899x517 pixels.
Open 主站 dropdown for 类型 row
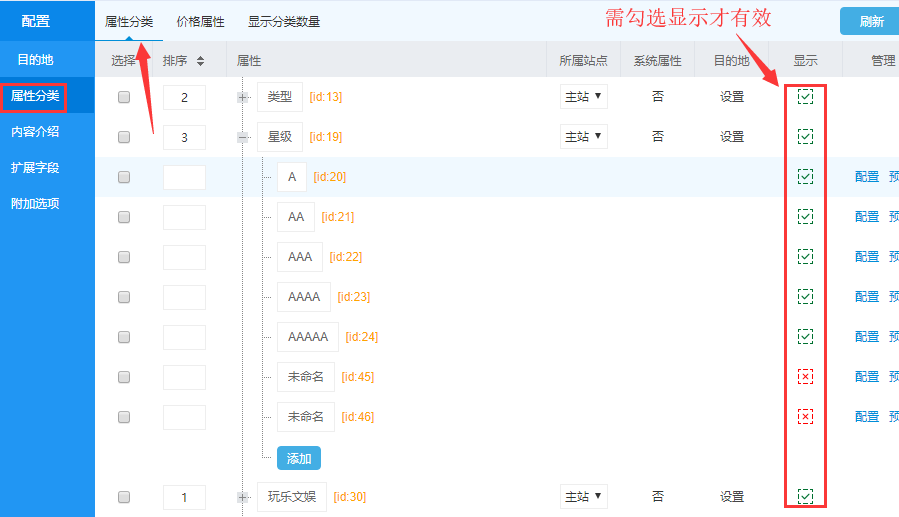583,97
